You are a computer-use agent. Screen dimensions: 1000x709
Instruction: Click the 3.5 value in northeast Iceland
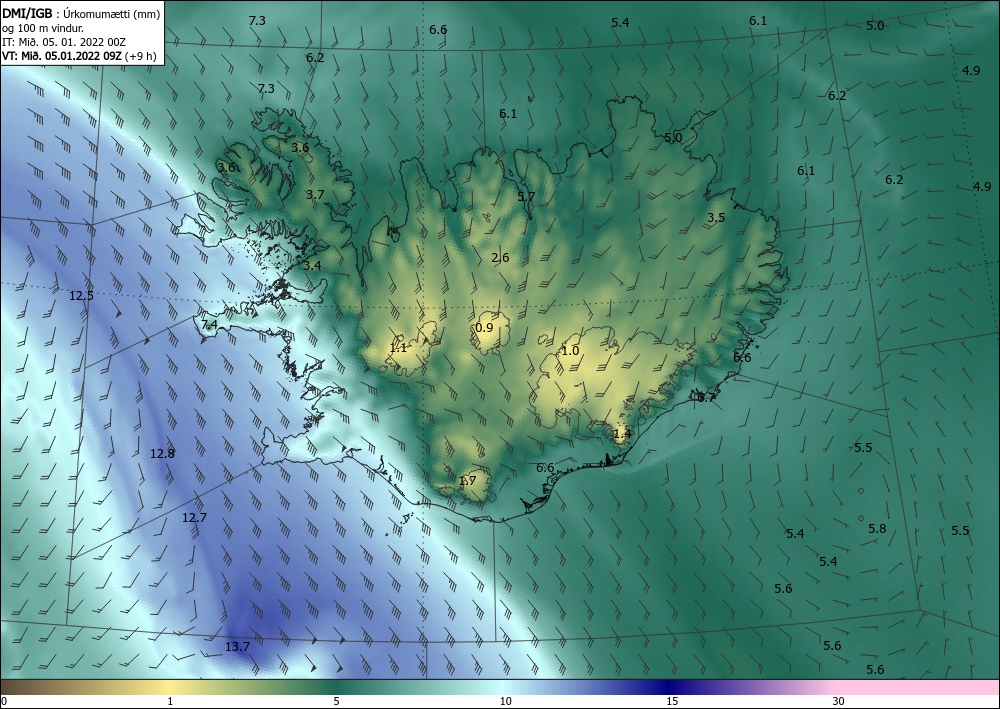pyautogui.click(x=716, y=217)
